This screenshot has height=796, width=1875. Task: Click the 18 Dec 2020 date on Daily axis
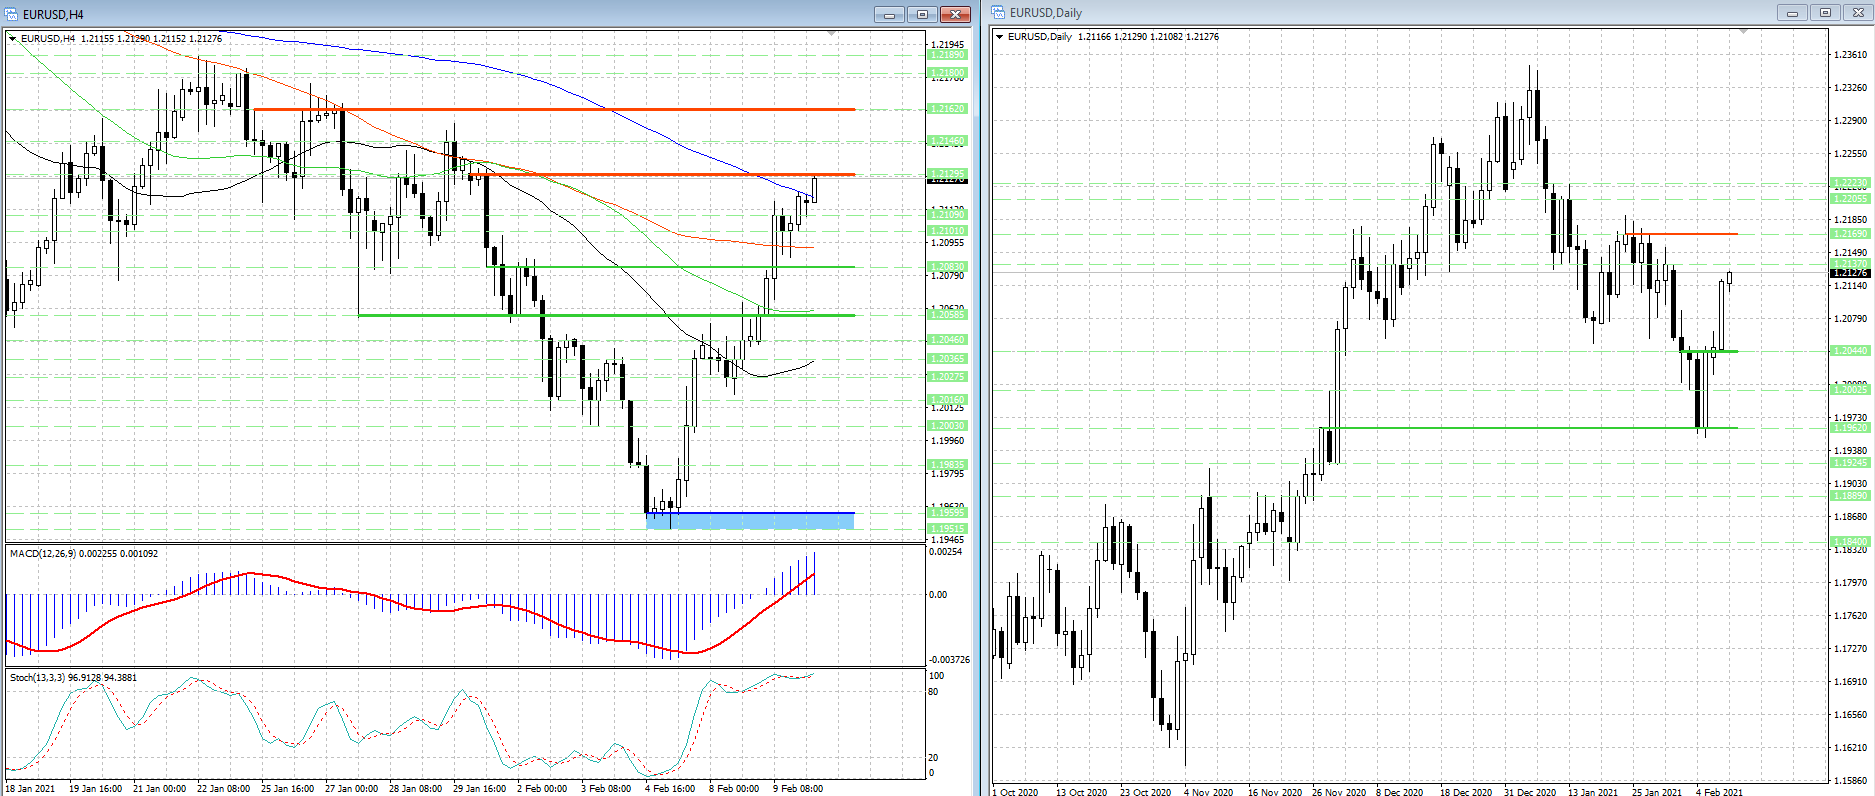click(x=1466, y=792)
